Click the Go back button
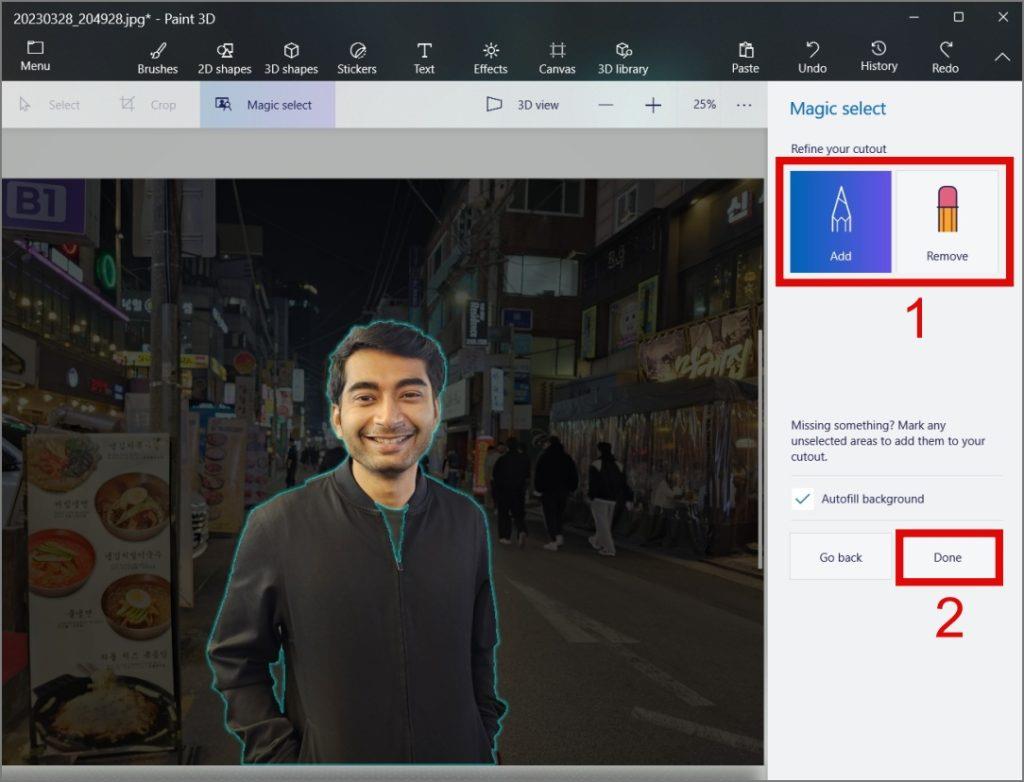Screen dimensions: 1024x782 tap(840, 557)
